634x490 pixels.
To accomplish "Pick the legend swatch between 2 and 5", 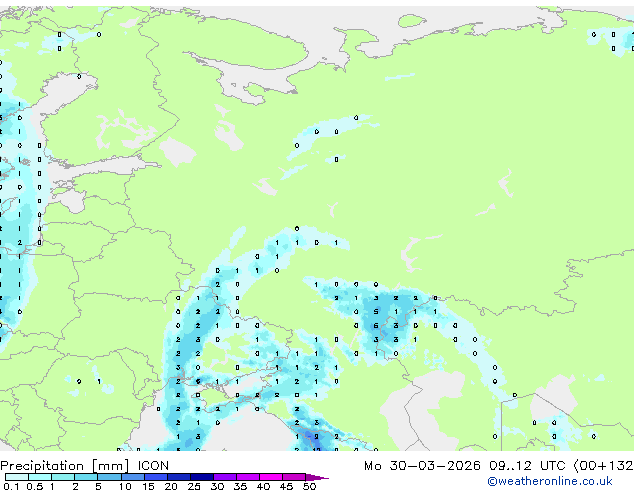I will (x=86, y=477).
